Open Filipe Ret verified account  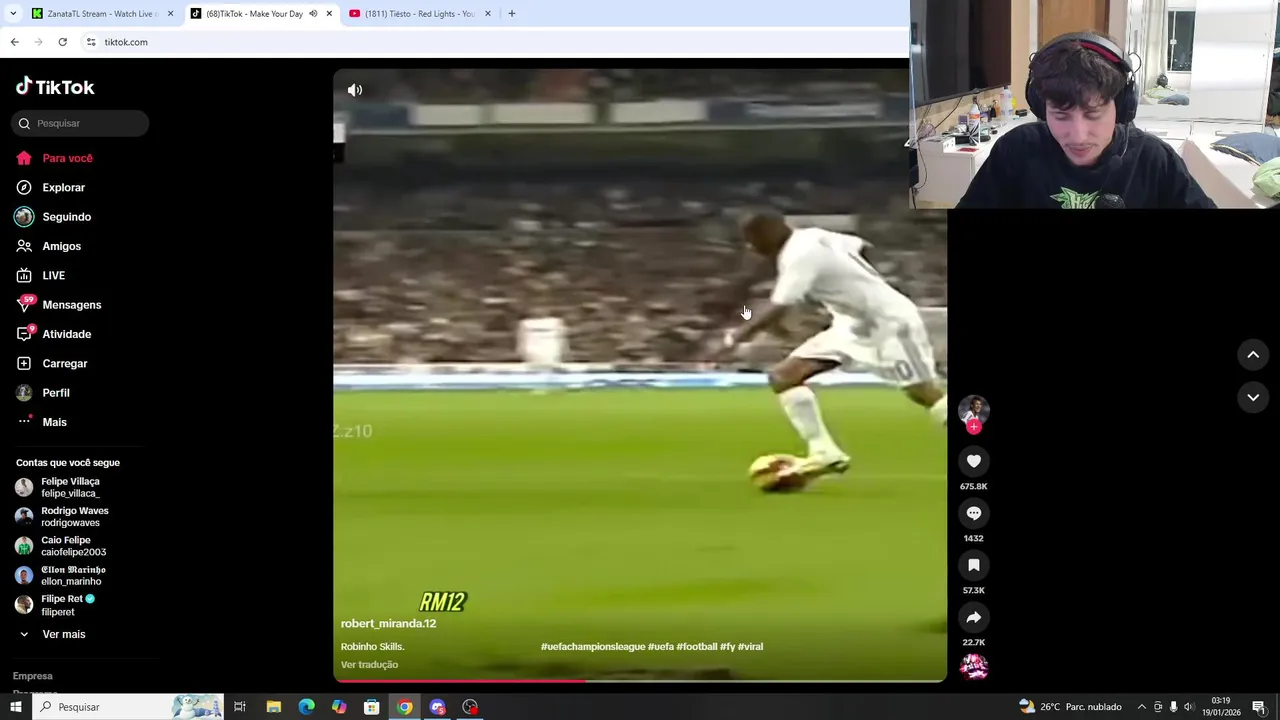point(62,605)
